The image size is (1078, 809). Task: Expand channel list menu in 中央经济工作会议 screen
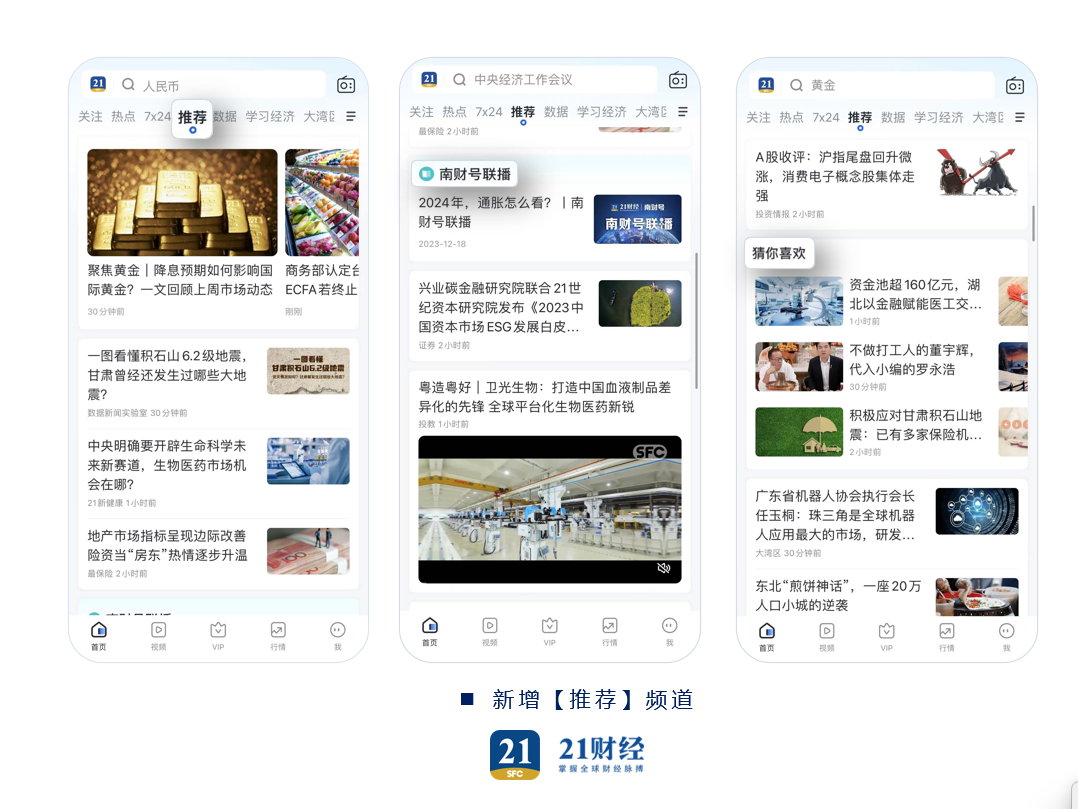[683, 112]
